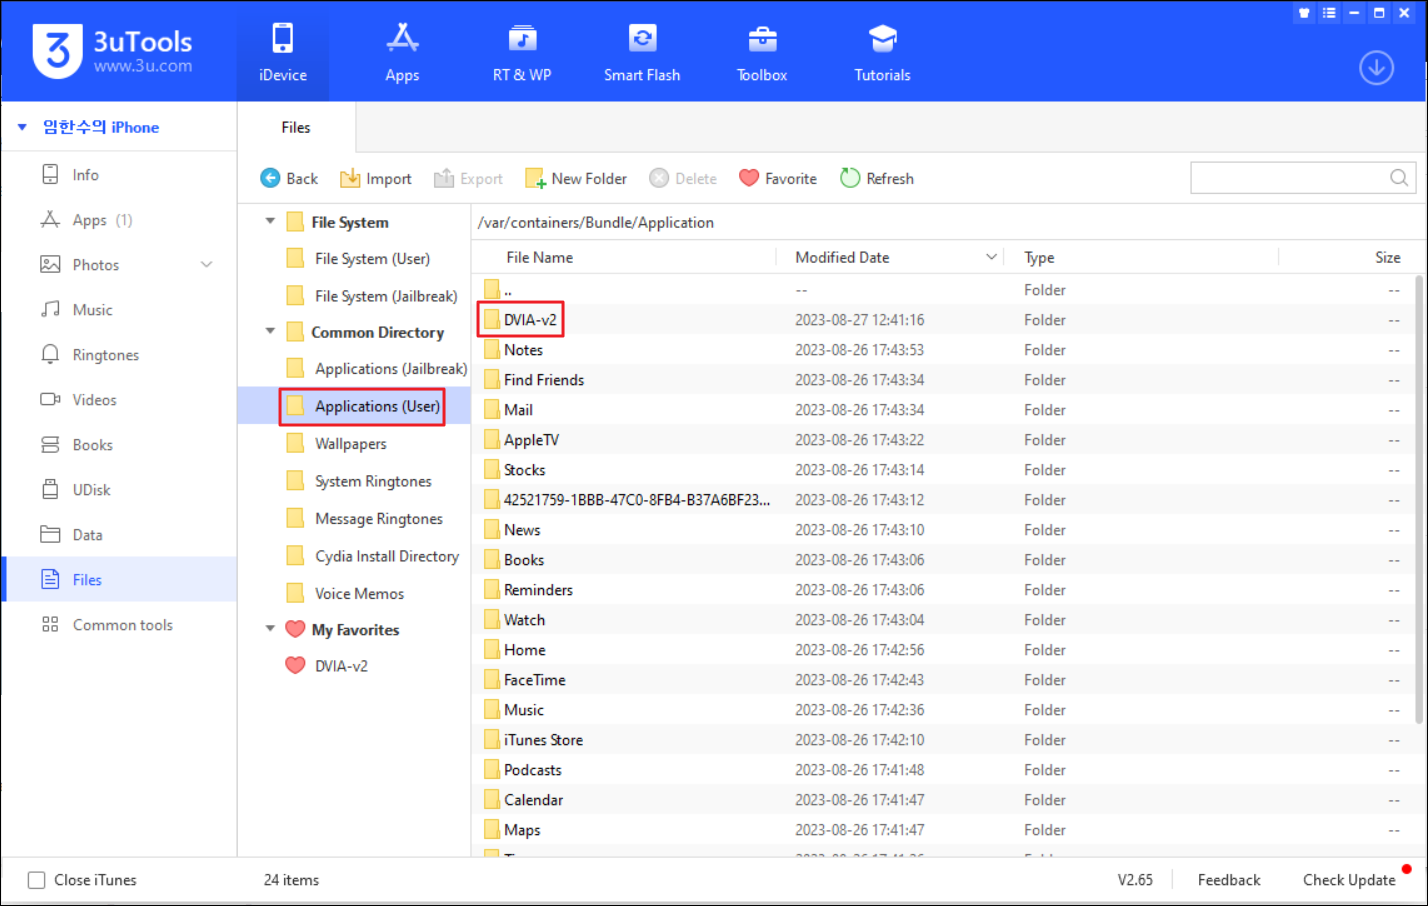The height and width of the screenshot is (906, 1428).
Task: Go Back in file browser
Action: point(289,178)
